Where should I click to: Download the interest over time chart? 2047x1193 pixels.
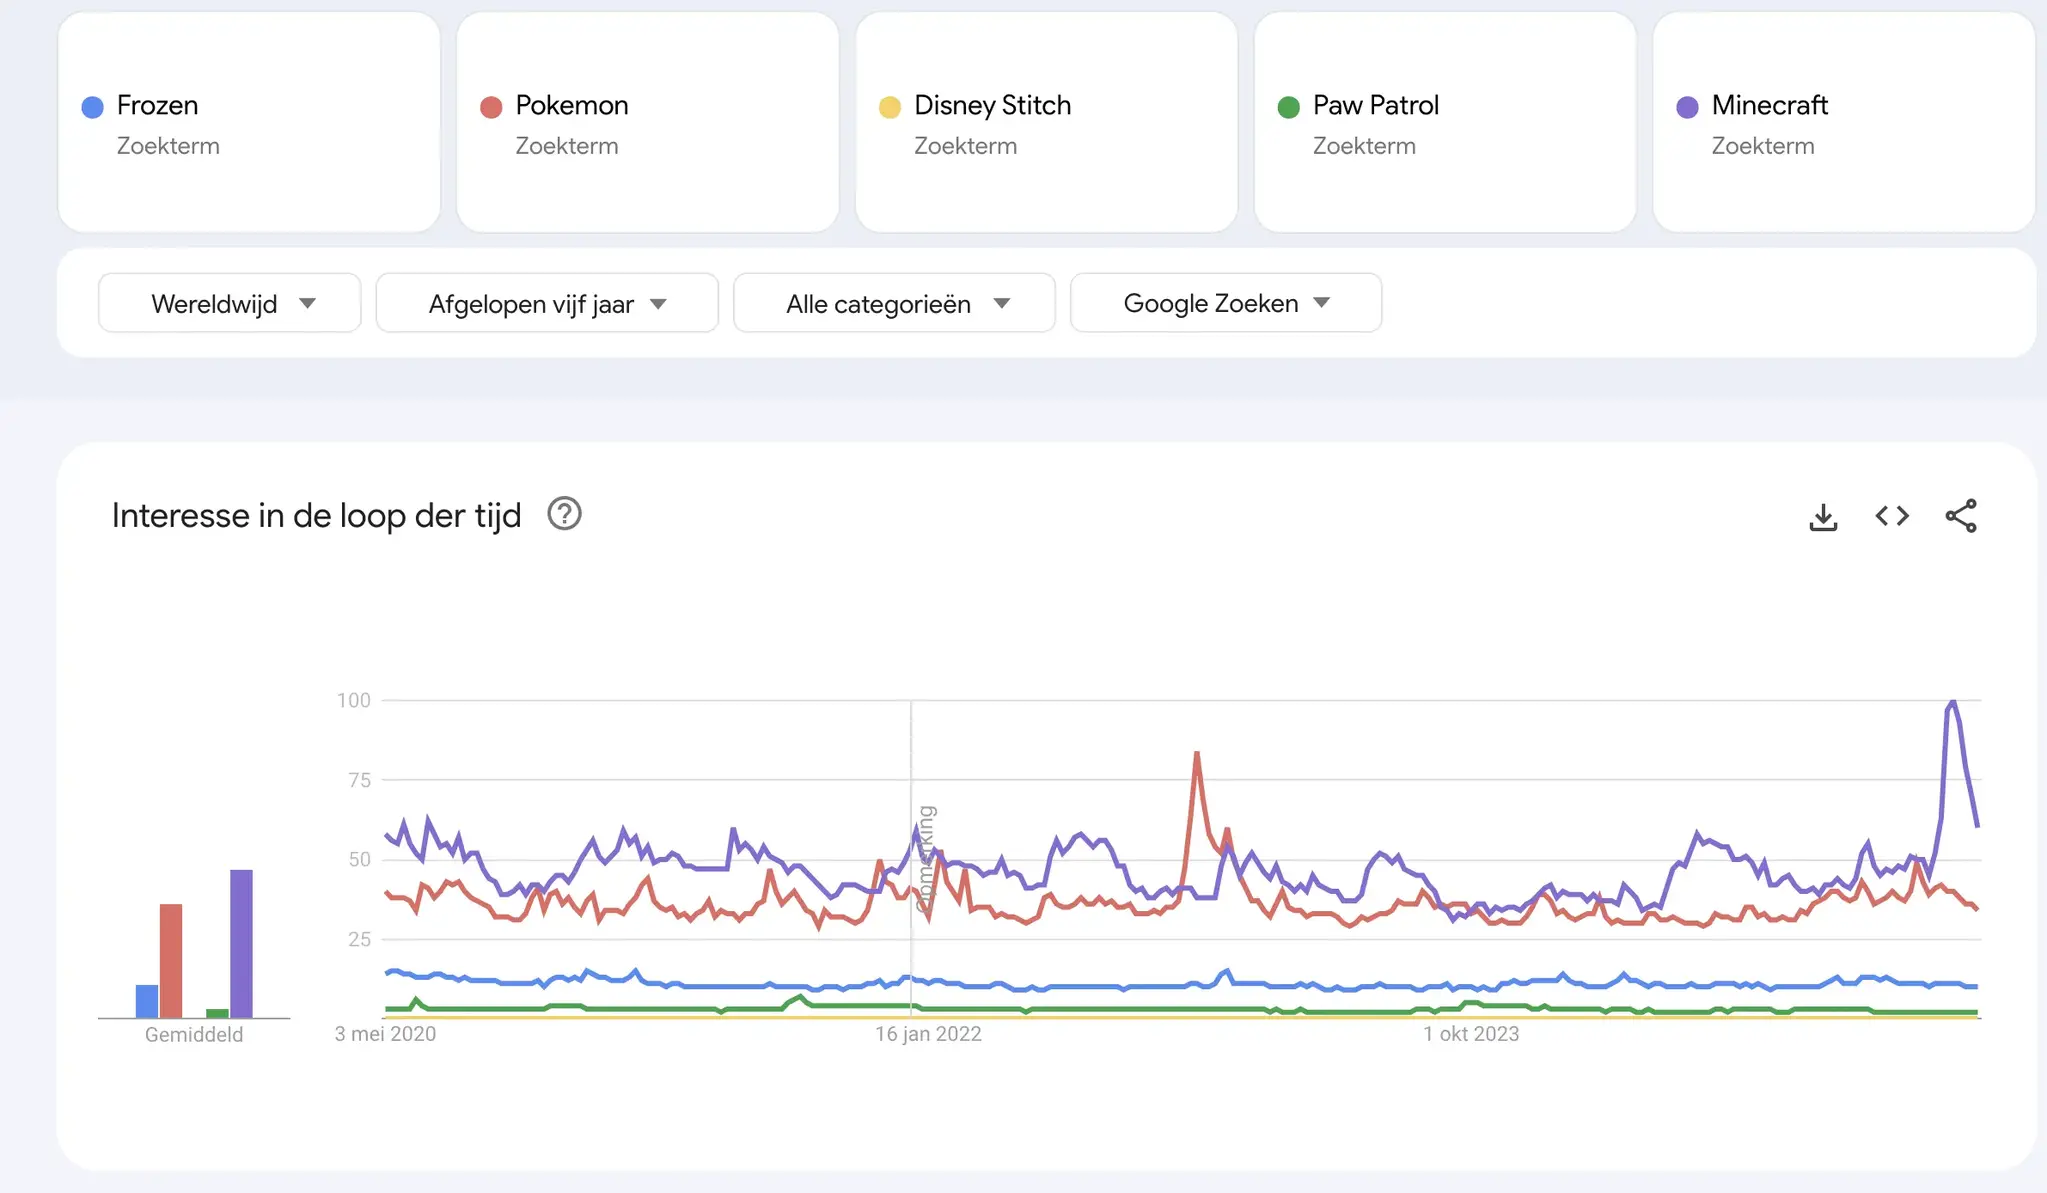pos(1823,517)
